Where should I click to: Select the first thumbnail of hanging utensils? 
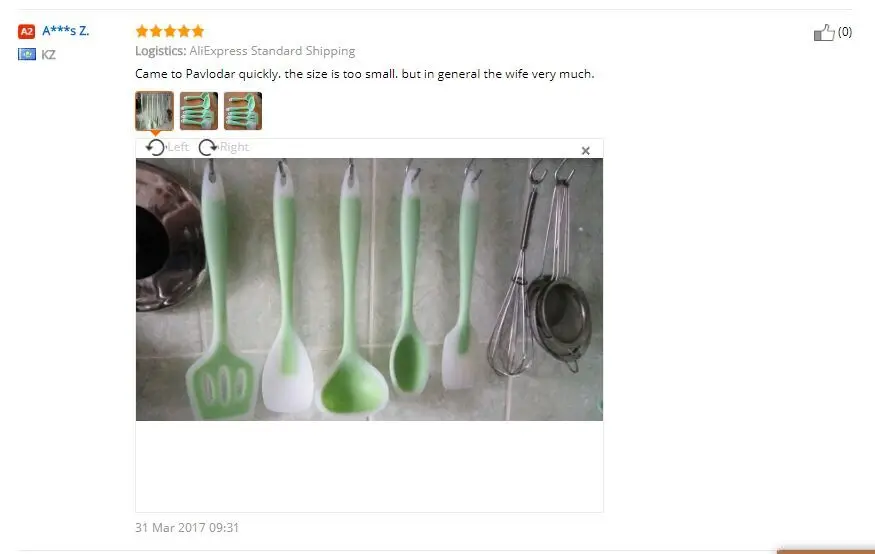click(x=155, y=111)
